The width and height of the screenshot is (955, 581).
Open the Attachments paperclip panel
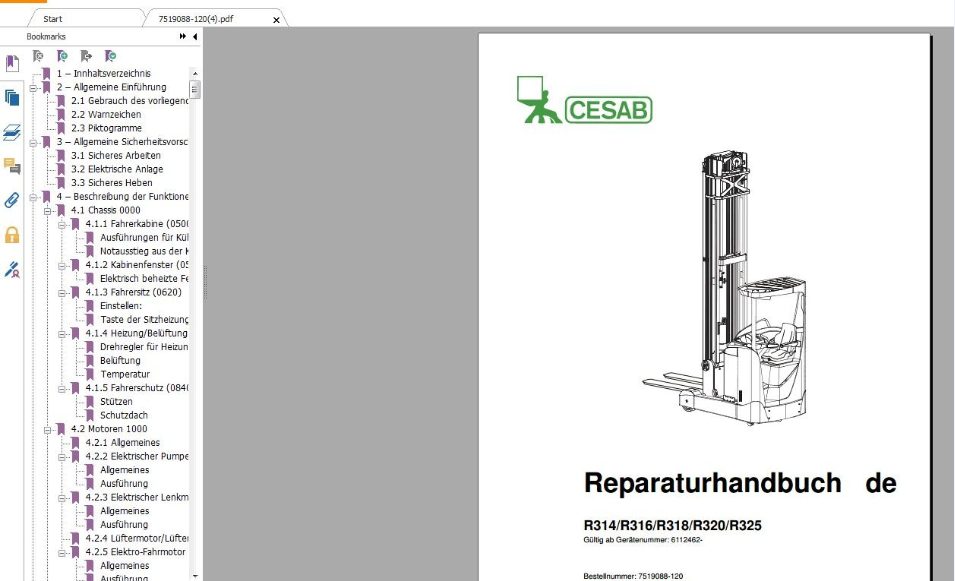tap(12, 200)
